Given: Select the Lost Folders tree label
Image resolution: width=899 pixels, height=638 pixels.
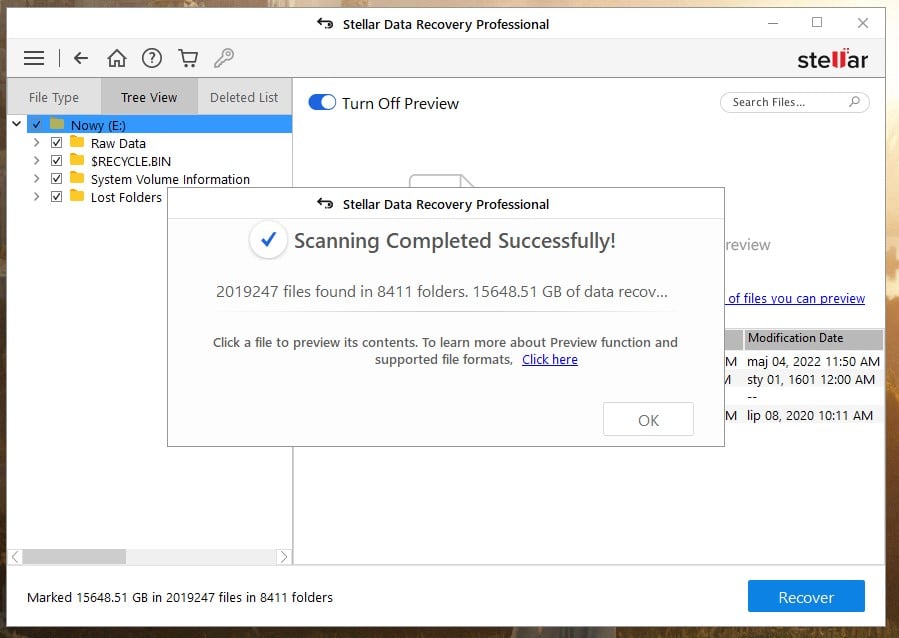Looking at the screenshot, I should [x=126, y=197].
